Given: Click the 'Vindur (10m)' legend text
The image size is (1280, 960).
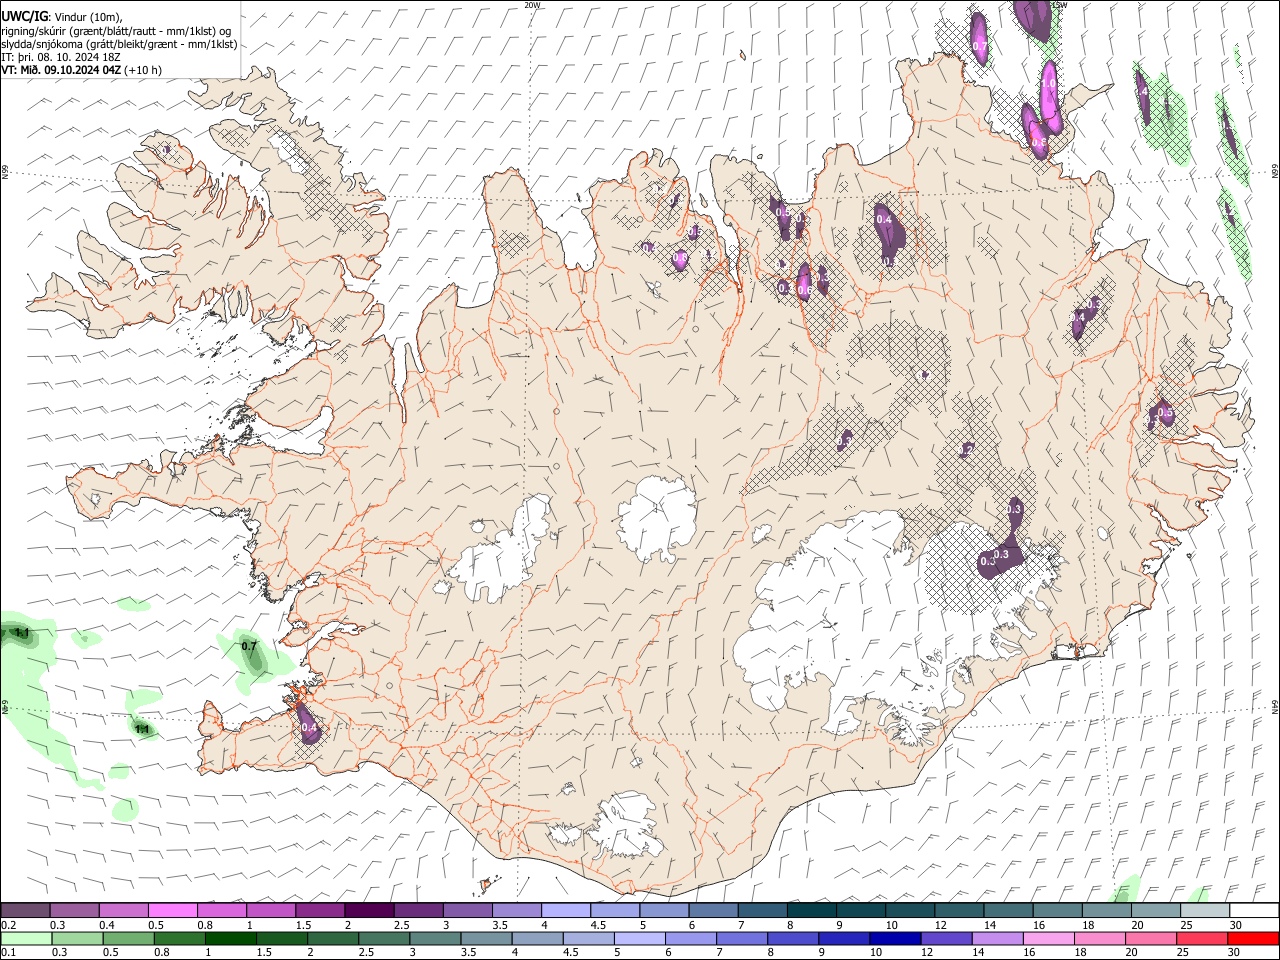Looking at the screenshot, I should point(88,17).
